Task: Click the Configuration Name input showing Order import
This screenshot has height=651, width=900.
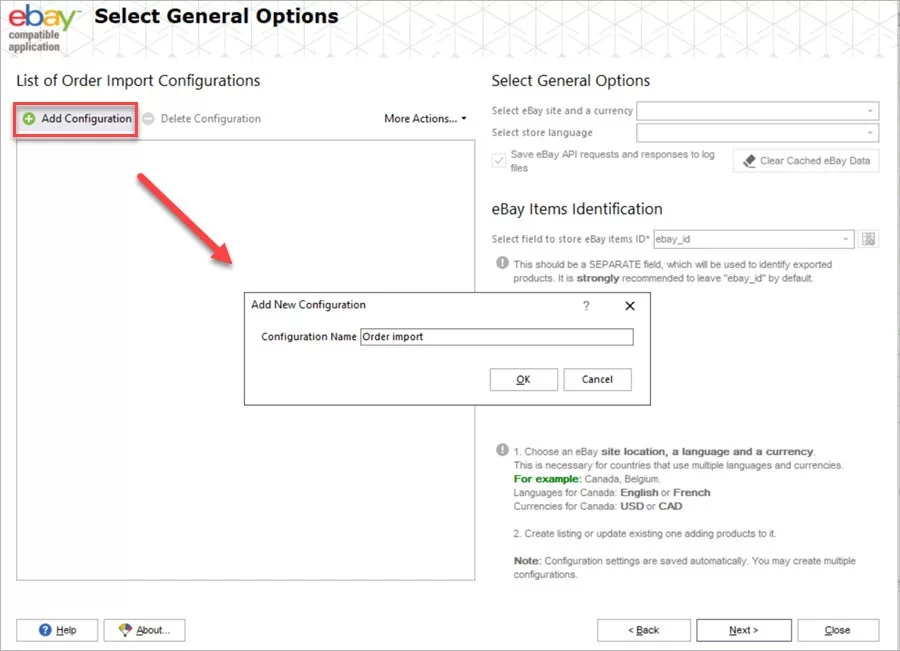Action: (x=497, y=337)
